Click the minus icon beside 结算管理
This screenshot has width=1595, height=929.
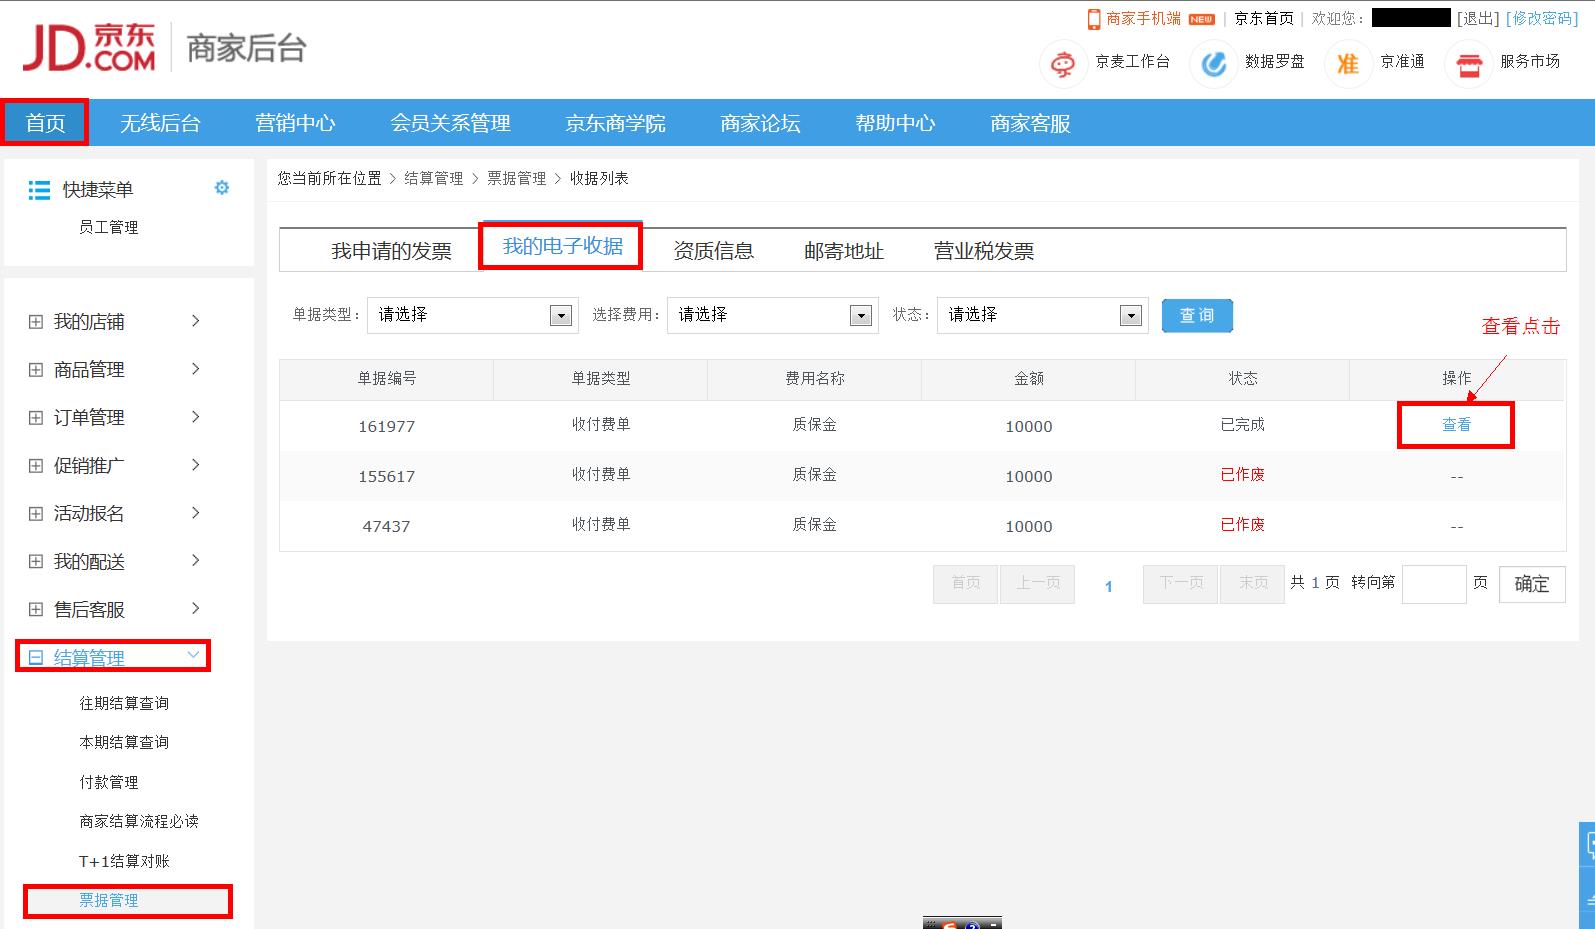[x=36, y=658]
